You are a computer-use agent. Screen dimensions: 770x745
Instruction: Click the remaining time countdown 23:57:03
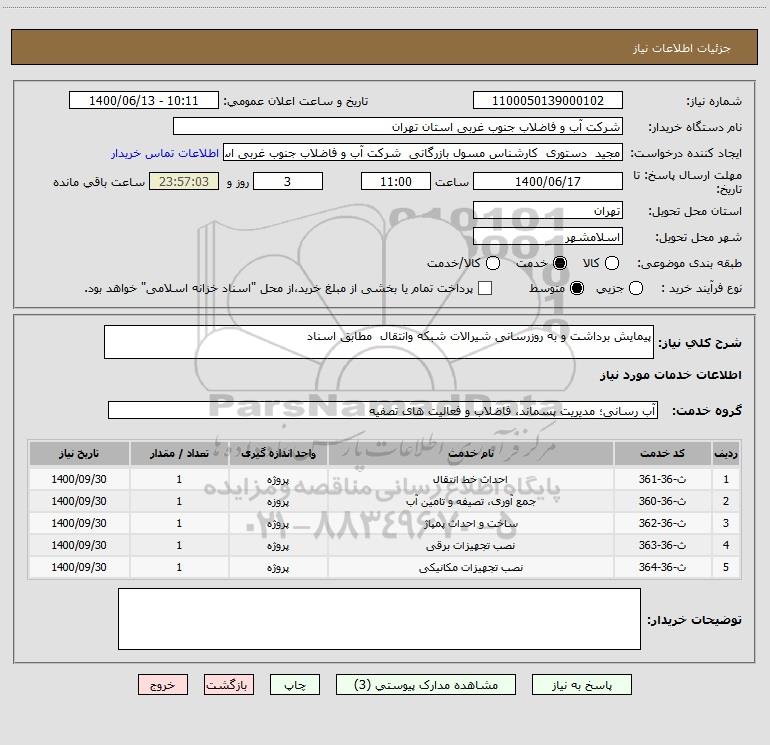point(184,181)
